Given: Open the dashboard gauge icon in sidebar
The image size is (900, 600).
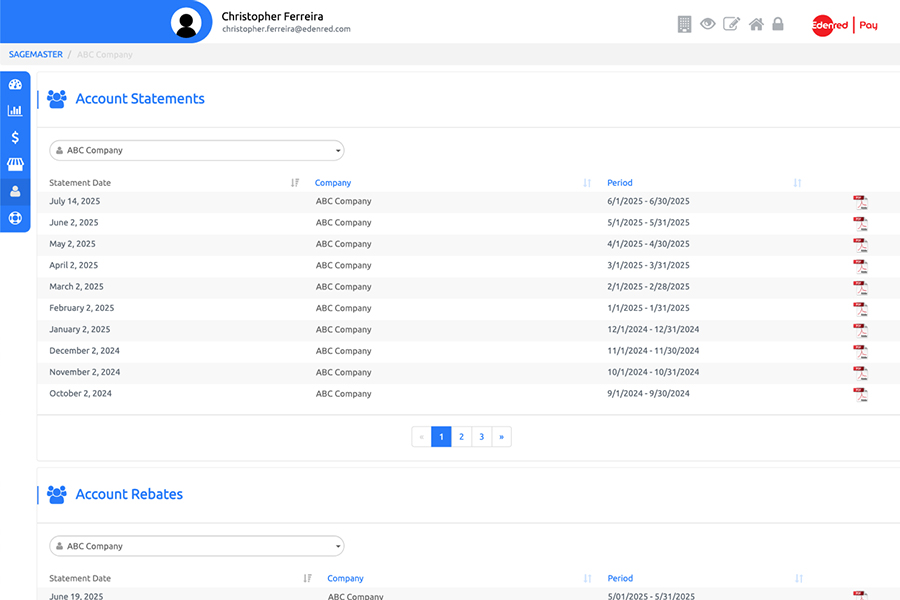Looking at the screenshot, I should (15, 84).
